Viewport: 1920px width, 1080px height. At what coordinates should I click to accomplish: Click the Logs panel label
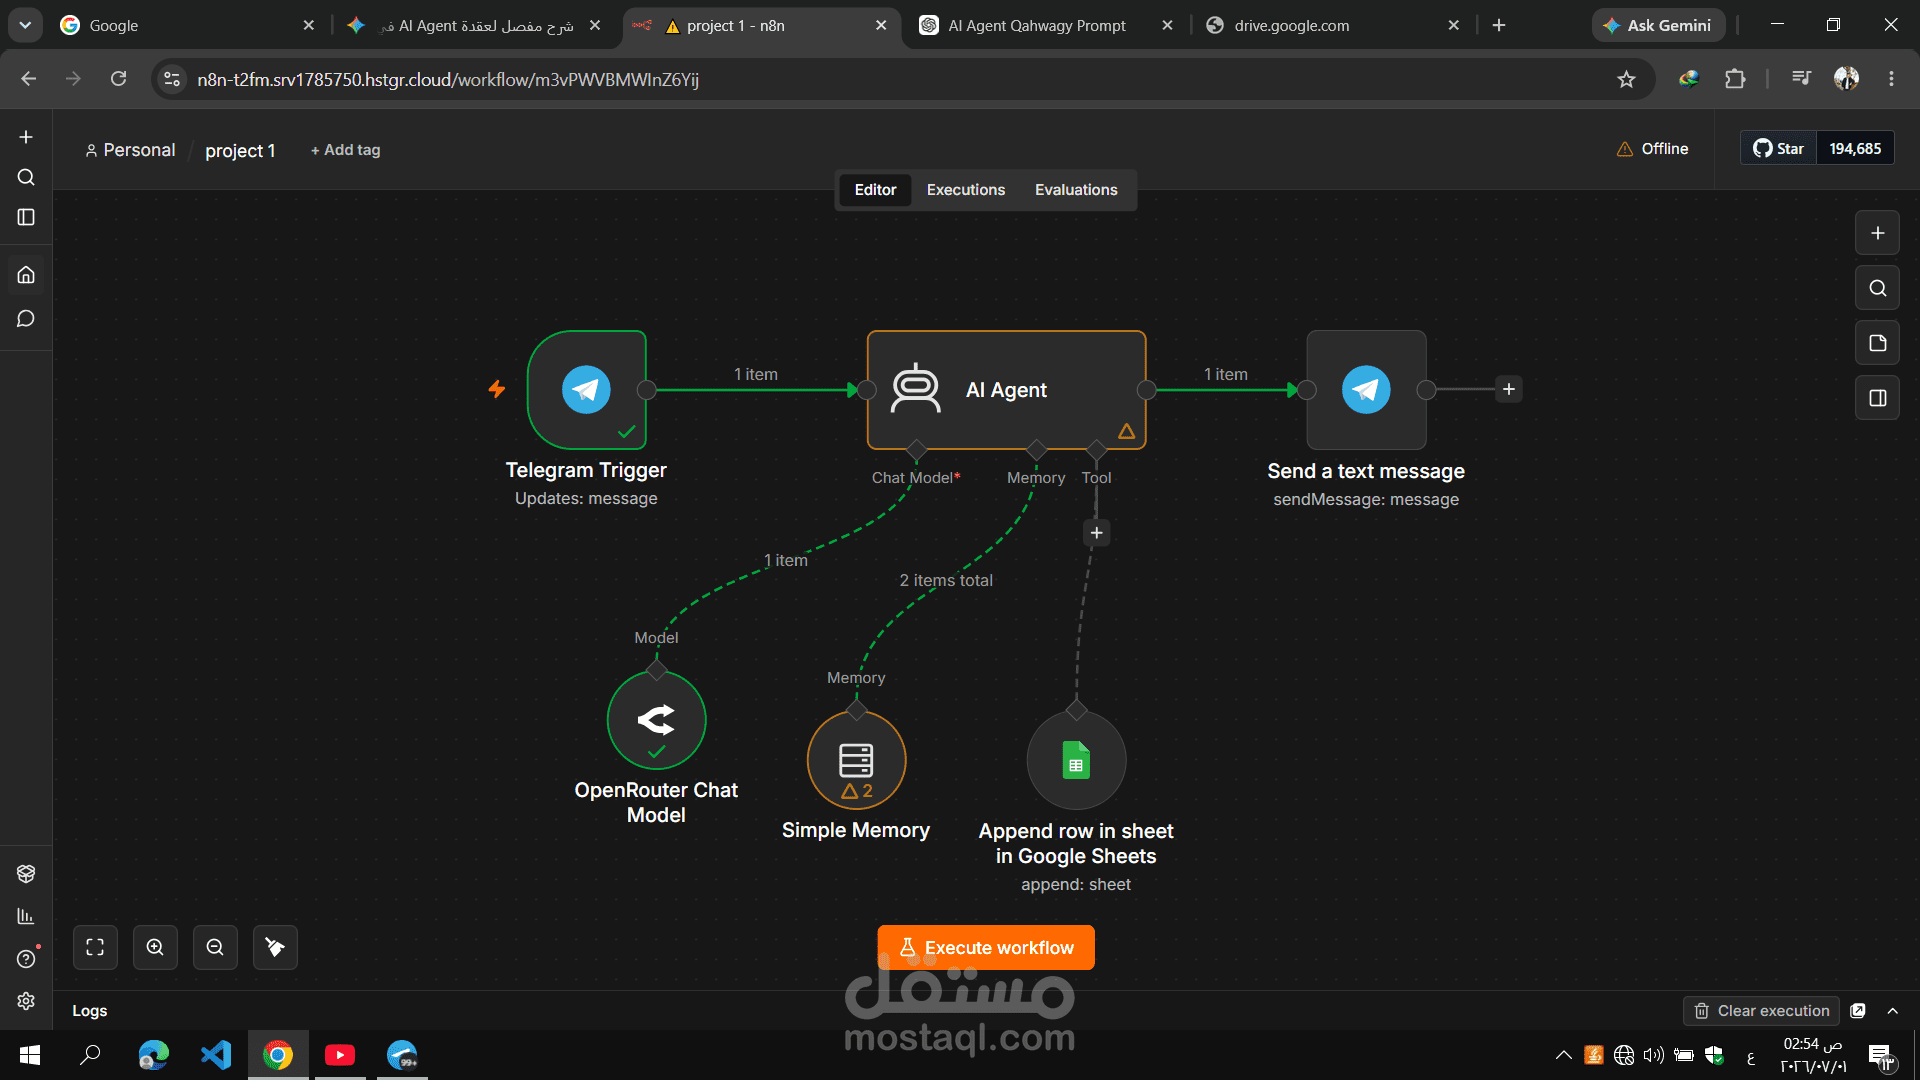(89, 1011)
